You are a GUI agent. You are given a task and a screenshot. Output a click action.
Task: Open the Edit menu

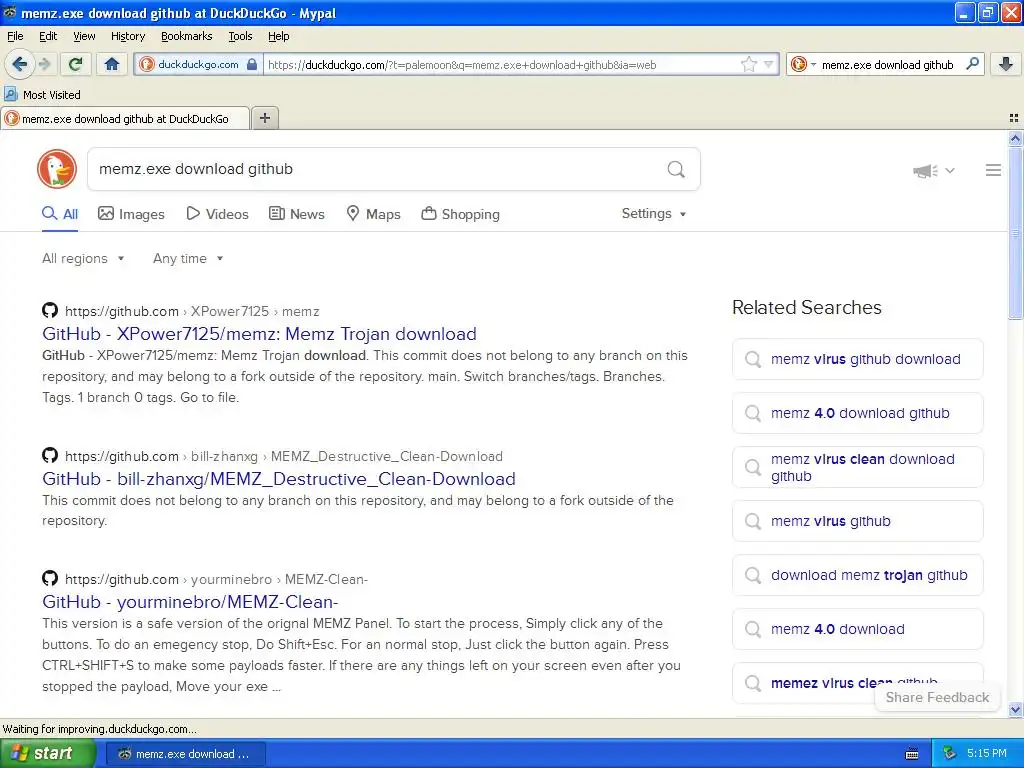48,36
